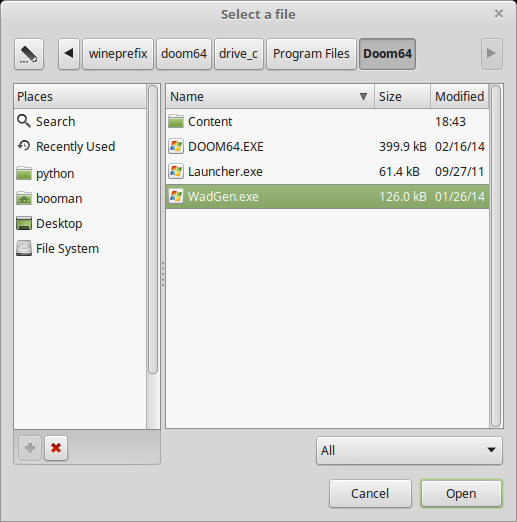This screenshot has width=517, height=522.
Task: Open the All file type dropdown
Action: [409, 450]
